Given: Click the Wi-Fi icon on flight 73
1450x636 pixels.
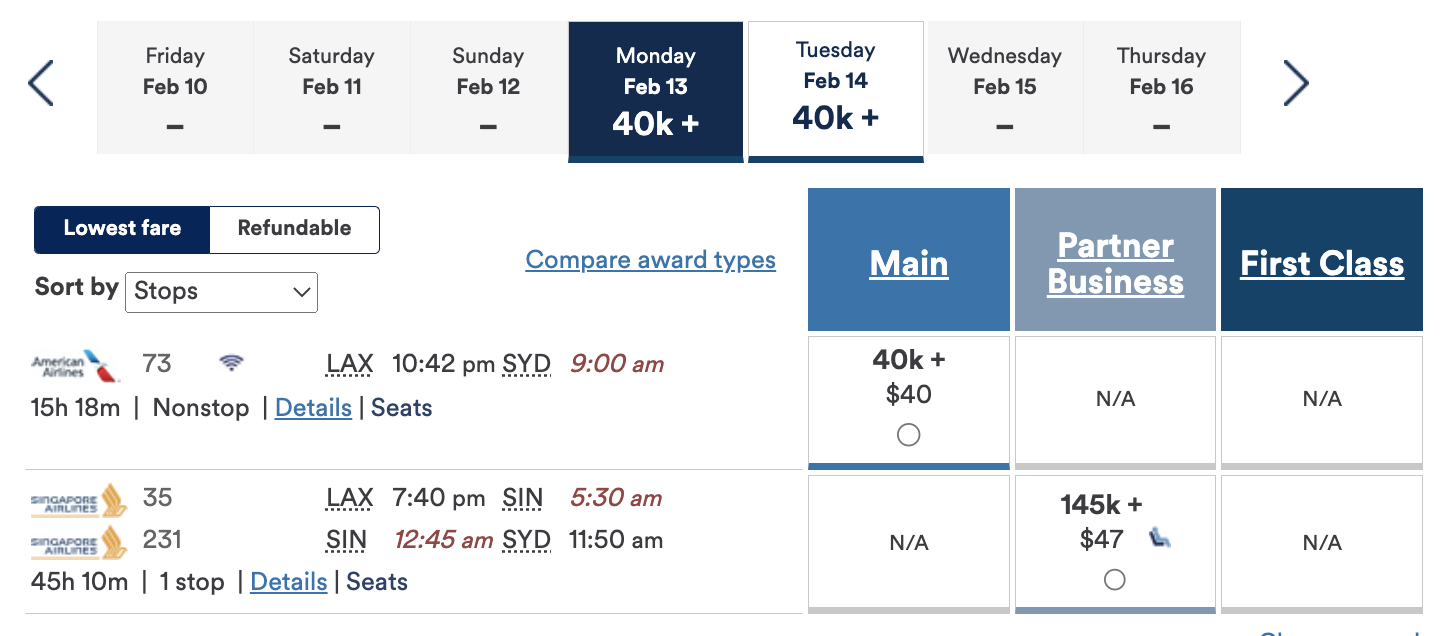Looking at the screenshot, I should 231,364.
